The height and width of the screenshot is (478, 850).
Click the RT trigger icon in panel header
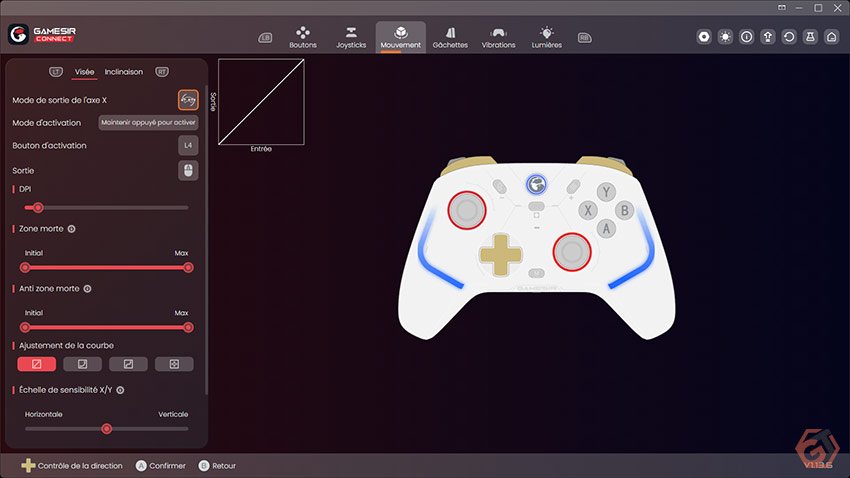[x=162, y=72]
